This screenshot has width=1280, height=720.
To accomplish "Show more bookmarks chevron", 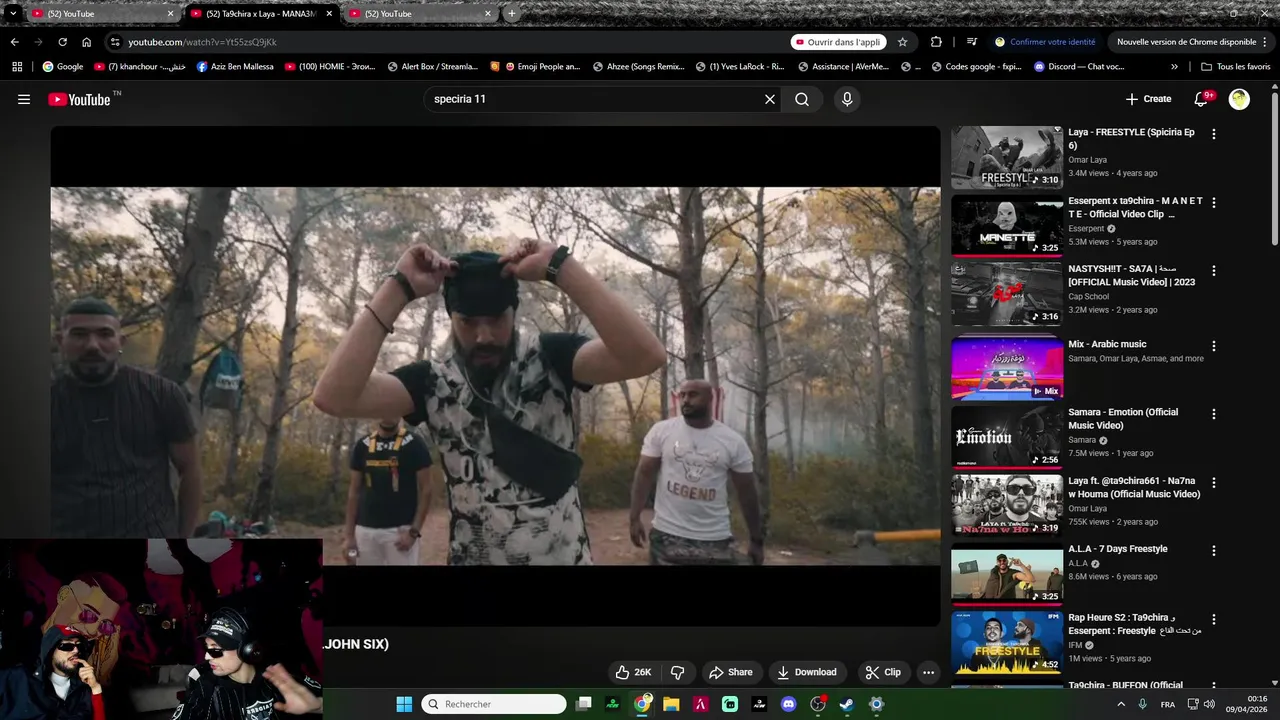I will tap(1174, 67).
